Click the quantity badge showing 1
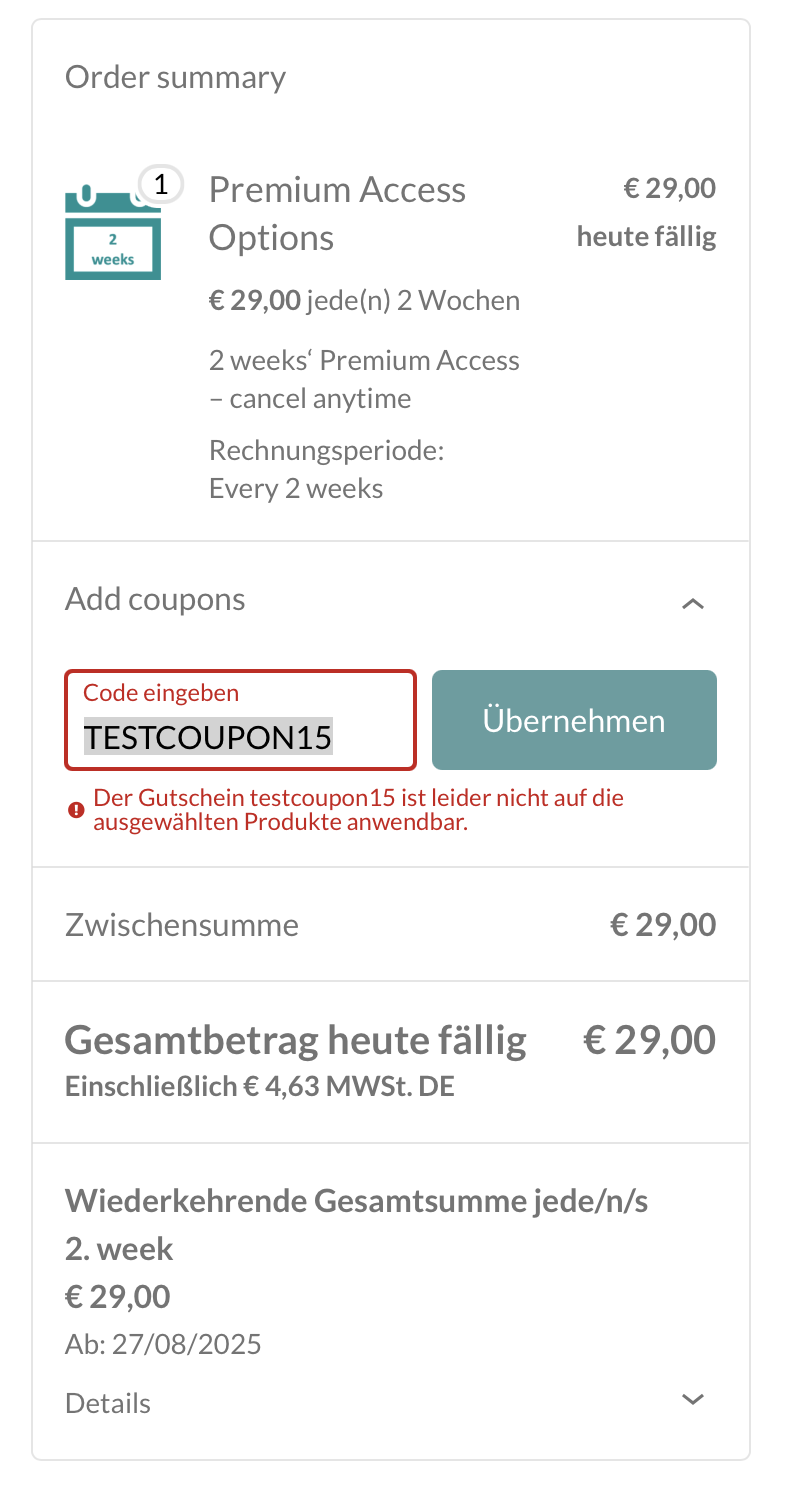 [x=161, y=184]
